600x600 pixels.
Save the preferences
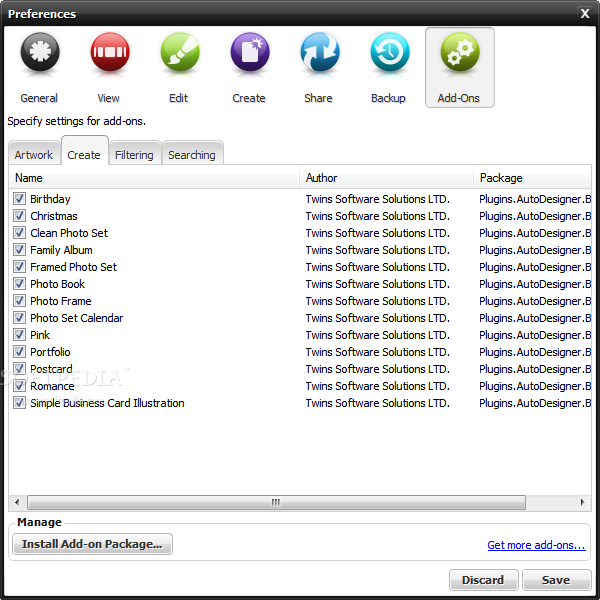coord(556,580)
